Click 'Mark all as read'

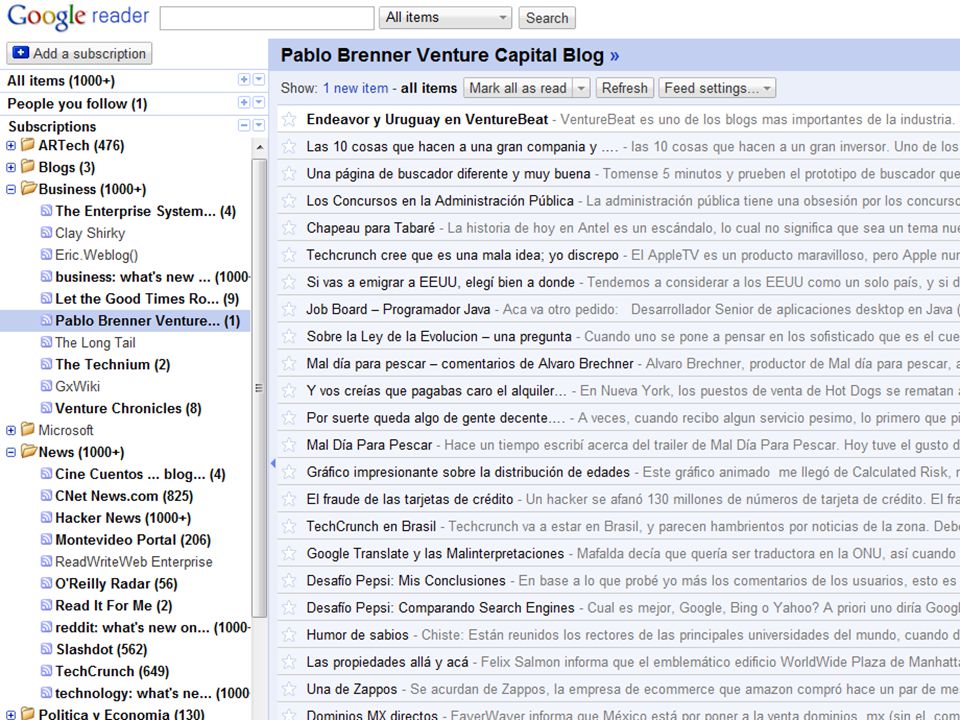[x=518, y=88]
